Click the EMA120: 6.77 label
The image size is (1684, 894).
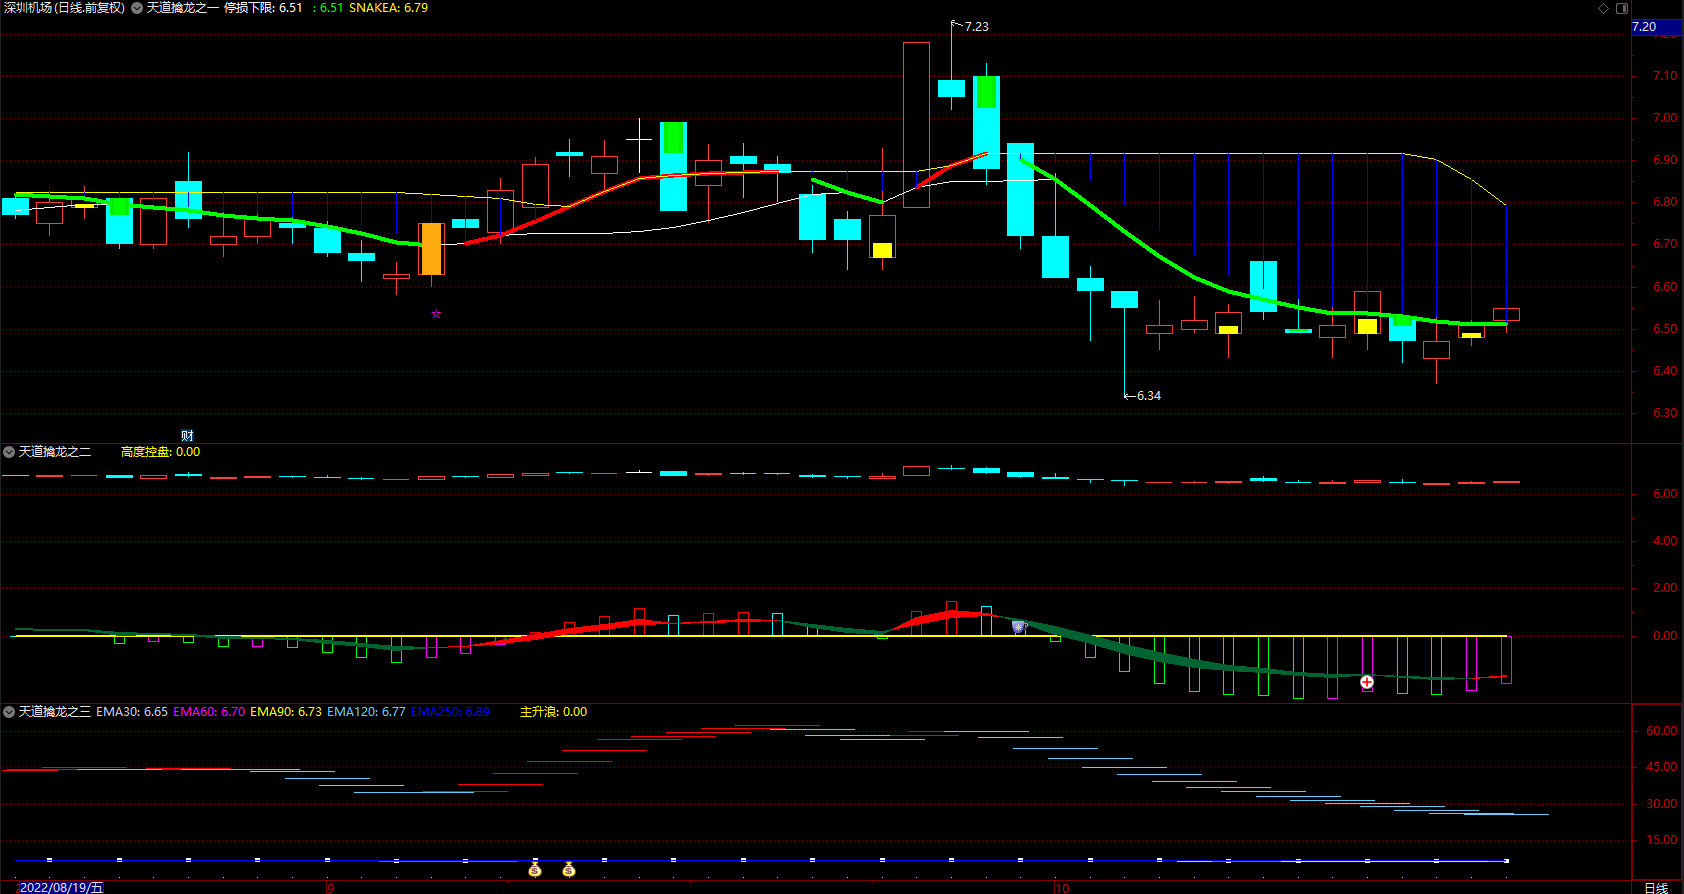pos(366,712)
